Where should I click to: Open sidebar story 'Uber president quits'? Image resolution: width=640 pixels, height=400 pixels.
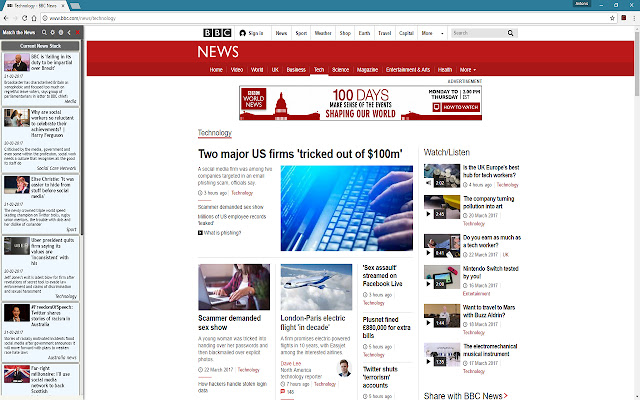click(40, 268)
